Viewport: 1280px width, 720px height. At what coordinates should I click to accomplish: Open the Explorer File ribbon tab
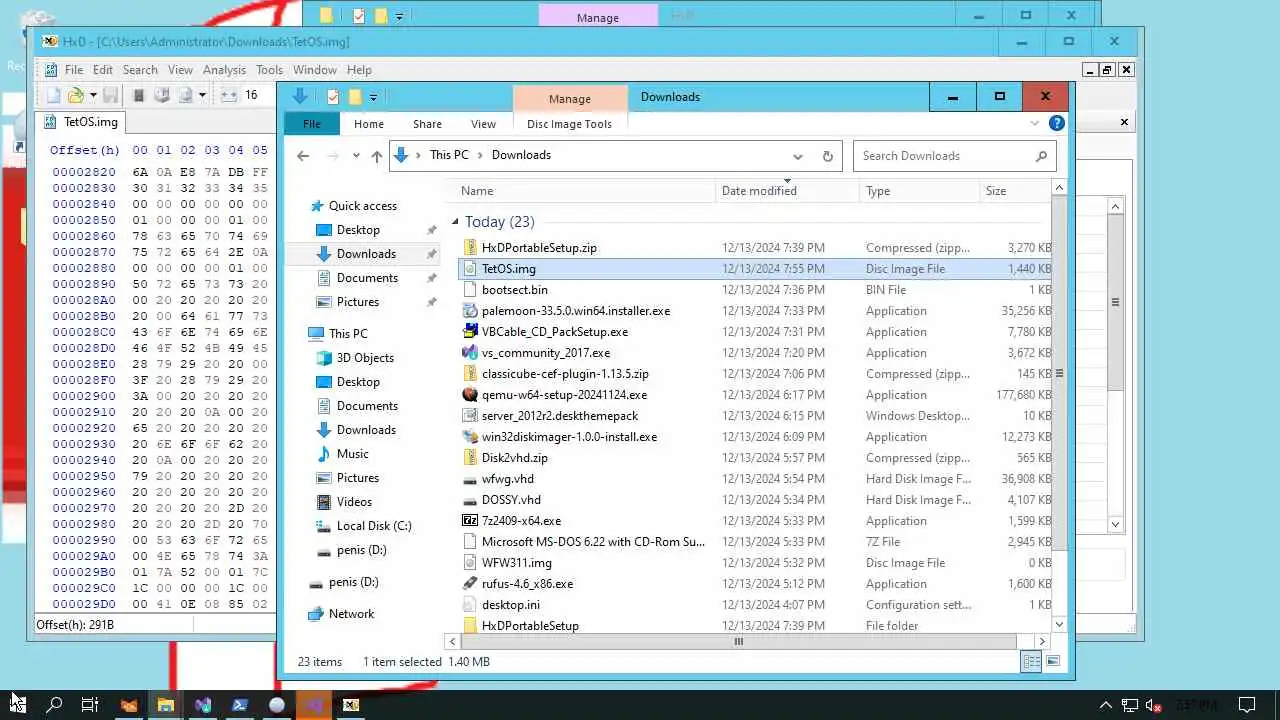tap(312, 124)
